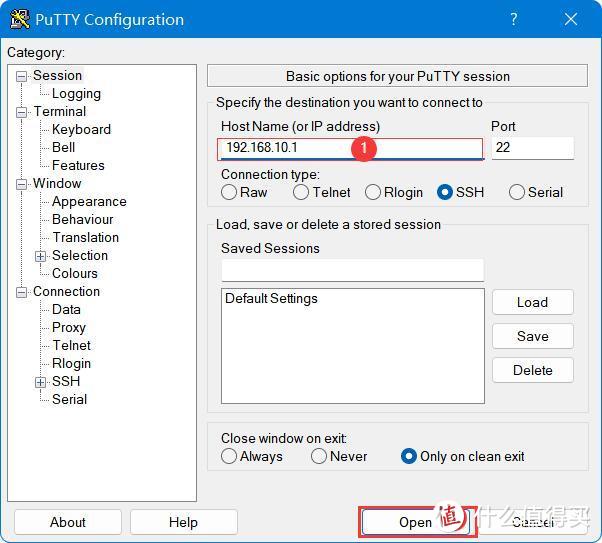Click the question mark help button in title bar

point(514,19)
